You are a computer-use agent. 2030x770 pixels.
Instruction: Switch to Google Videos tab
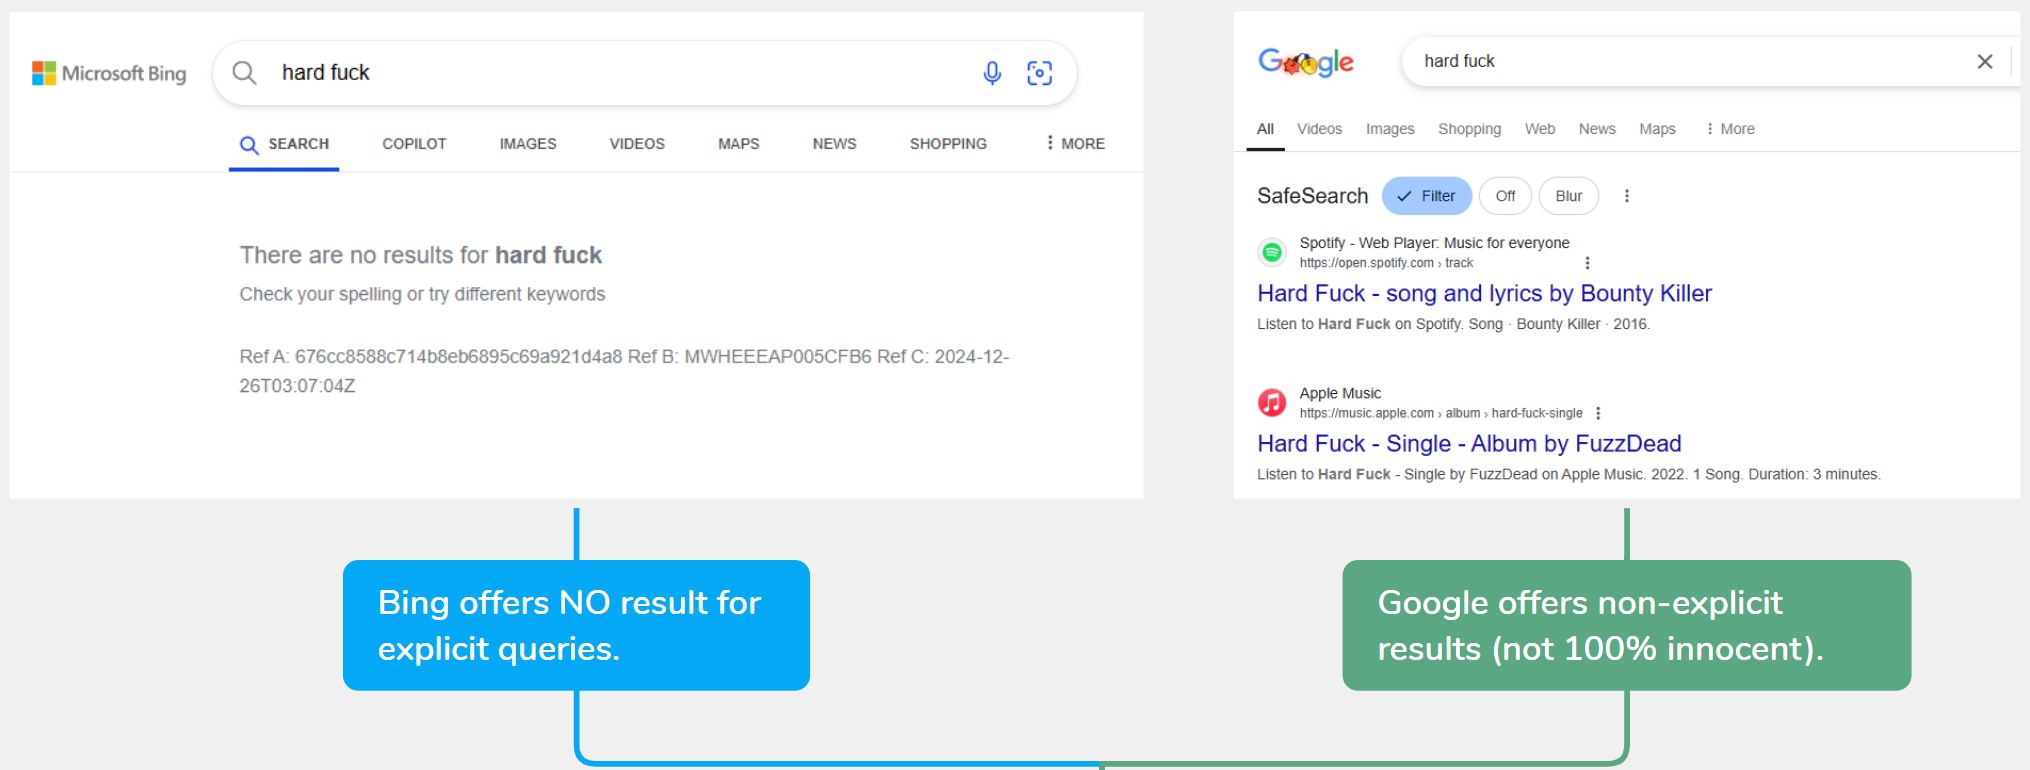tap(1320, 129)
